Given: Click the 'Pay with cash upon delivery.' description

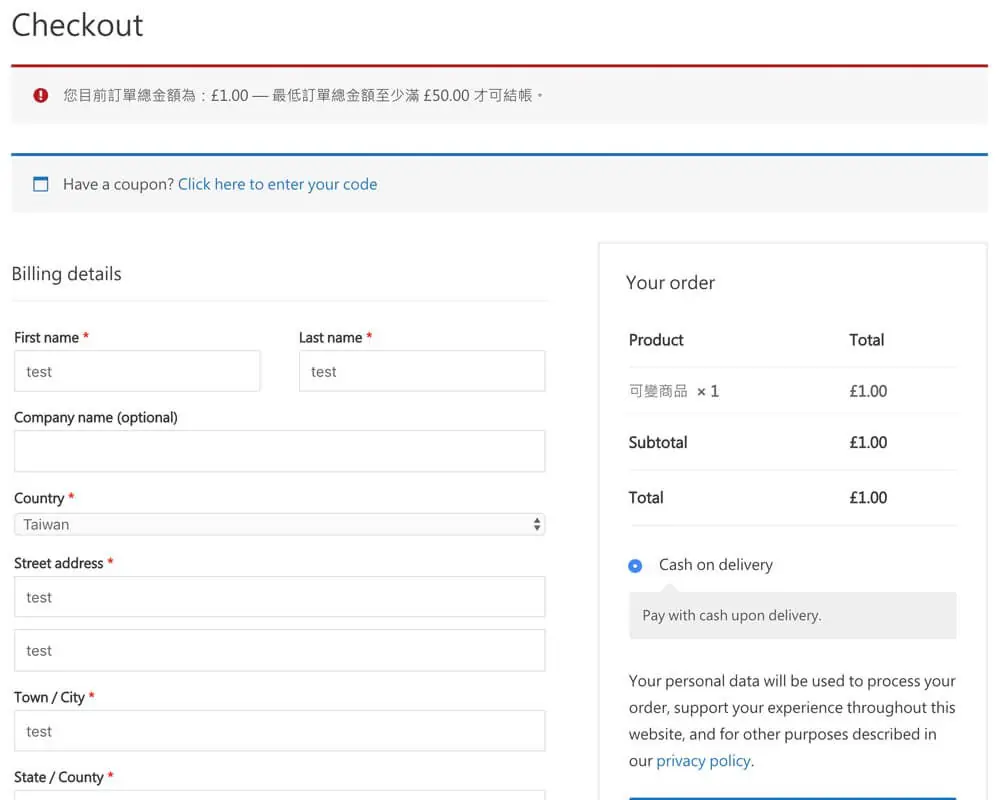Looking at the screenshot, I should click(732, 616).
